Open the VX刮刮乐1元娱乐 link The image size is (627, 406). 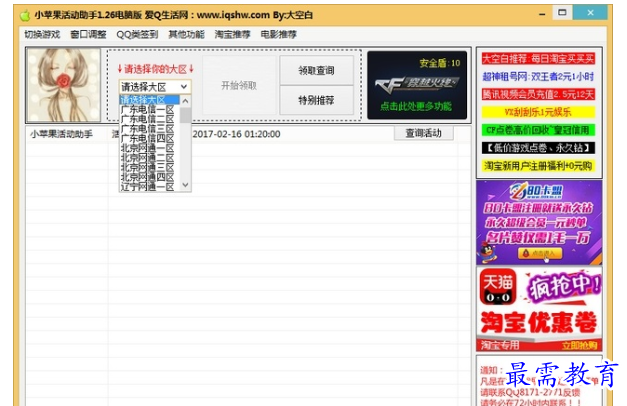538,112
